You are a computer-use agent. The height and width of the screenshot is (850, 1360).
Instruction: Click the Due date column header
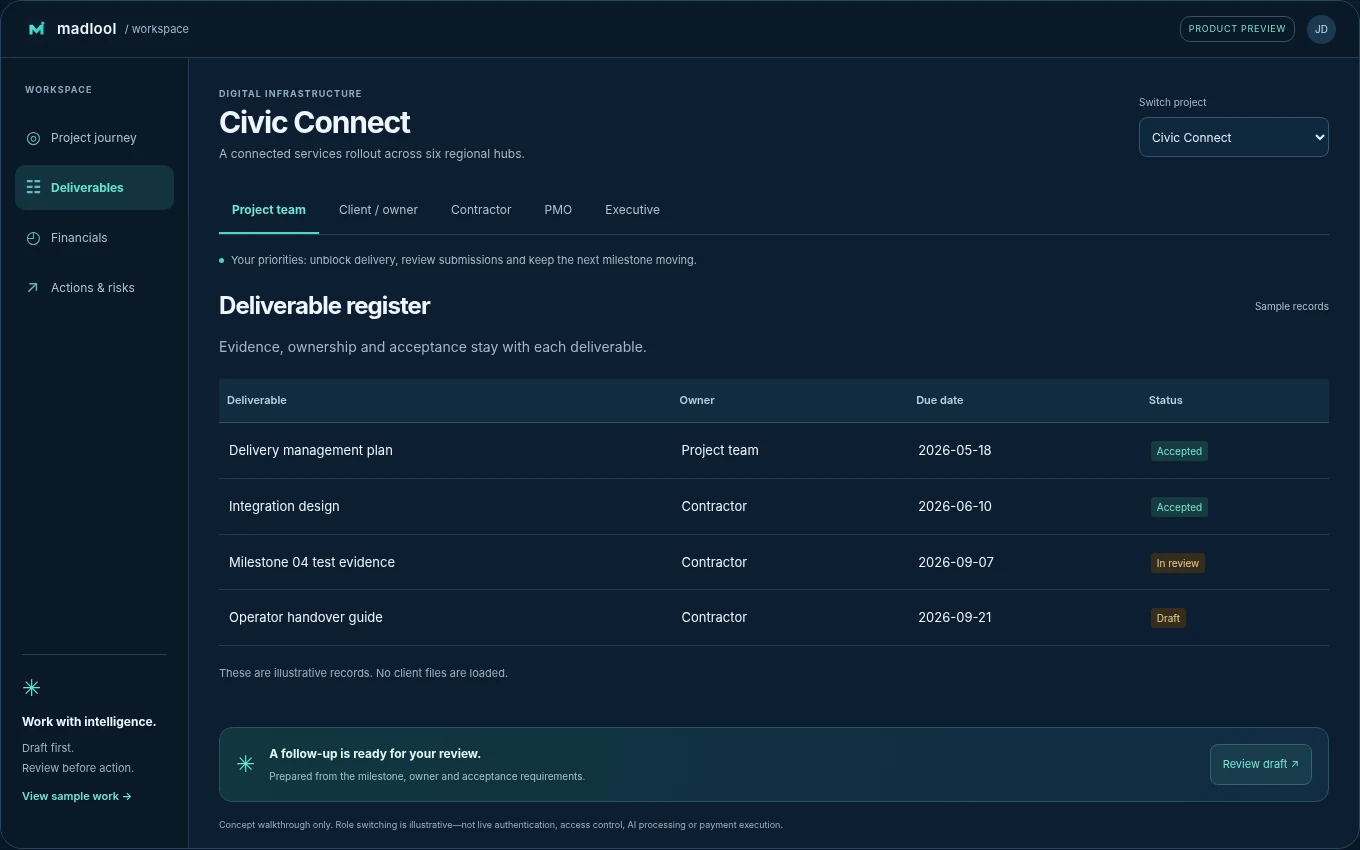[940, 400]
